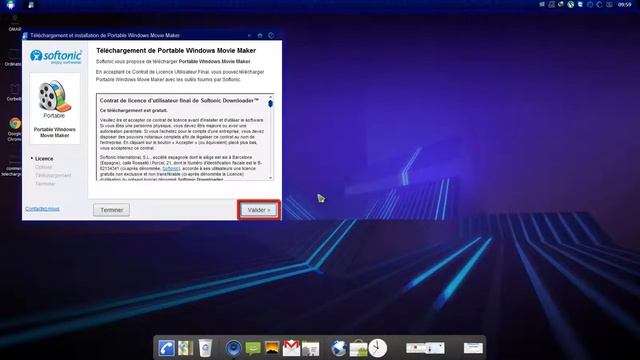Follow the Softonic link in the license text
The height and width of the screenshot is (360, 640).
pos(171,168)
